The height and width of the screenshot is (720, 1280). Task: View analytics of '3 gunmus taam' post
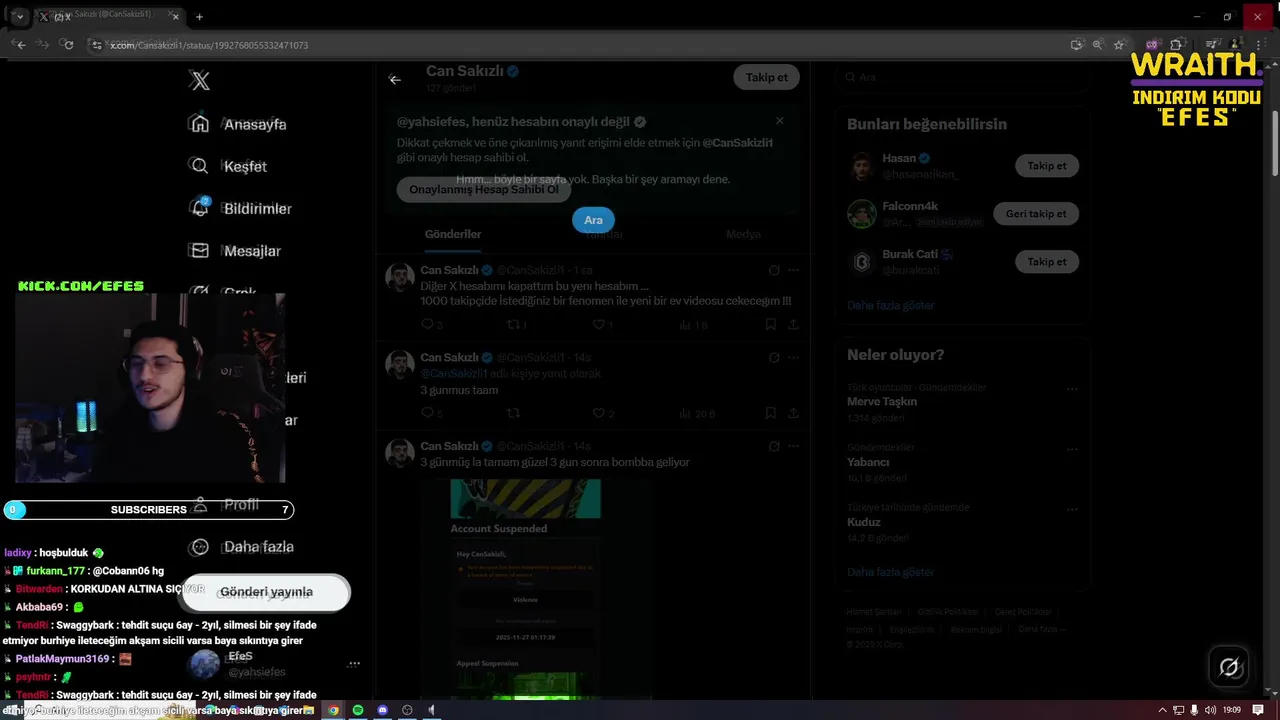pos(696,413)
